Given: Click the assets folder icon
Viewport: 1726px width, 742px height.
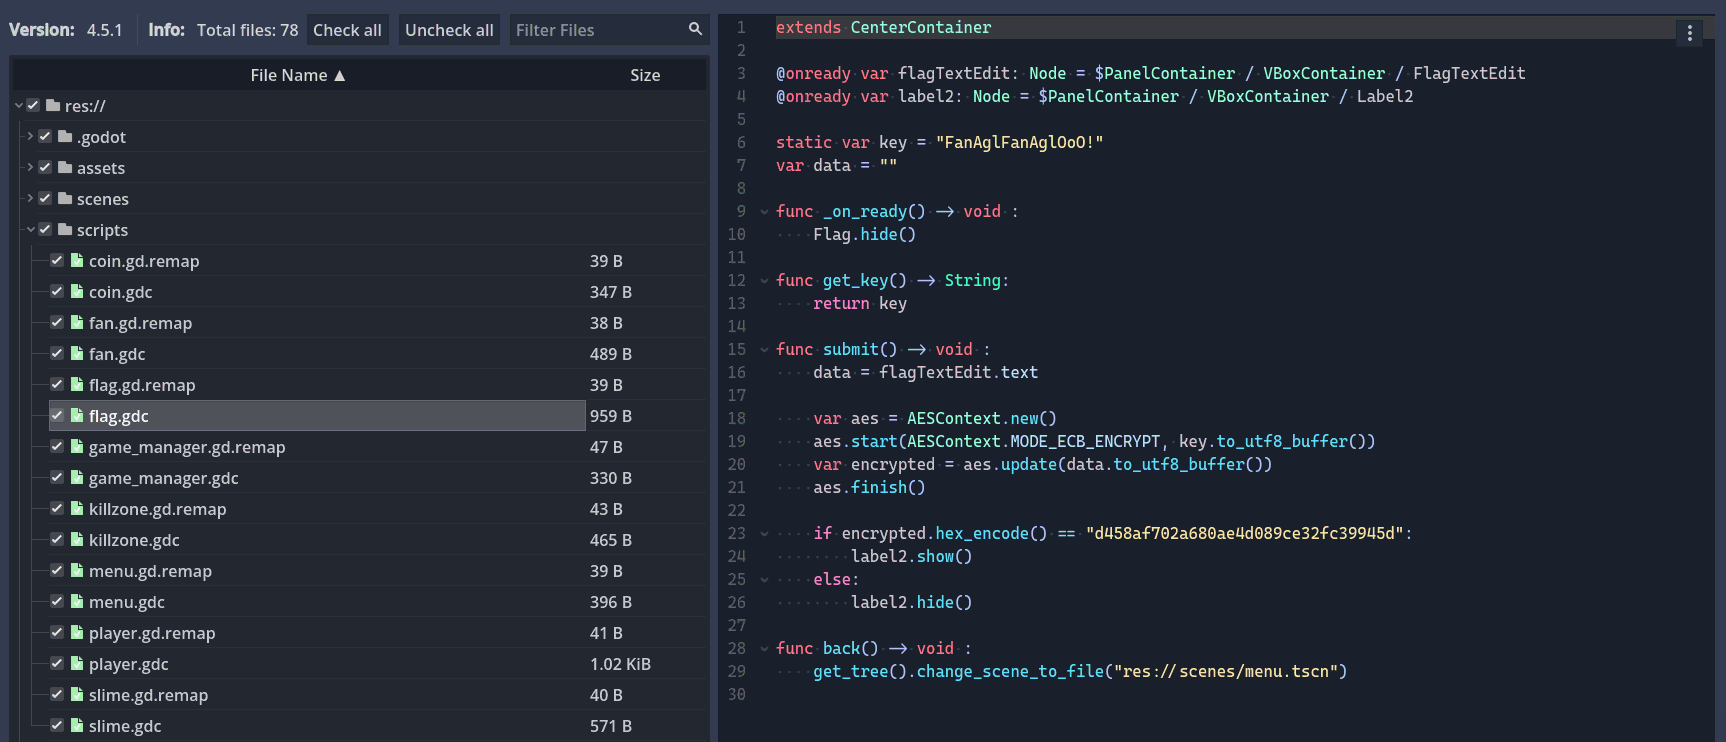Looking at the screenshot, I should (x=65, y=168).
